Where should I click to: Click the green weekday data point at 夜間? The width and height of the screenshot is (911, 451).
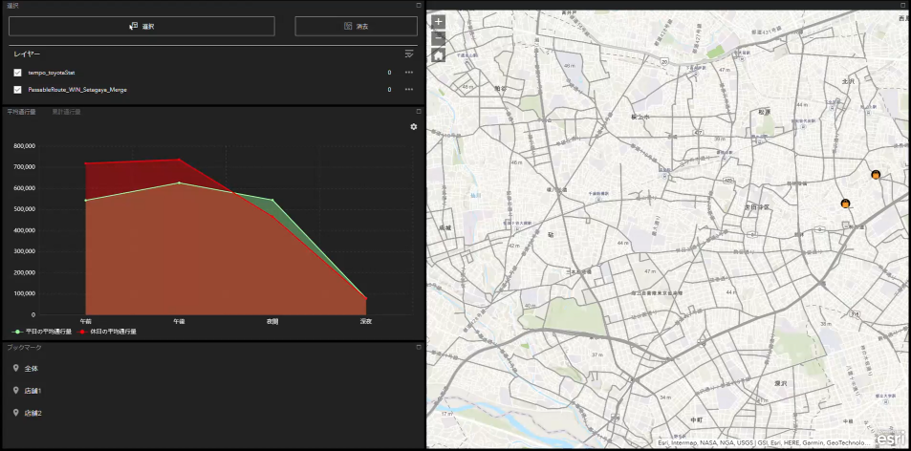pos(272,201)
